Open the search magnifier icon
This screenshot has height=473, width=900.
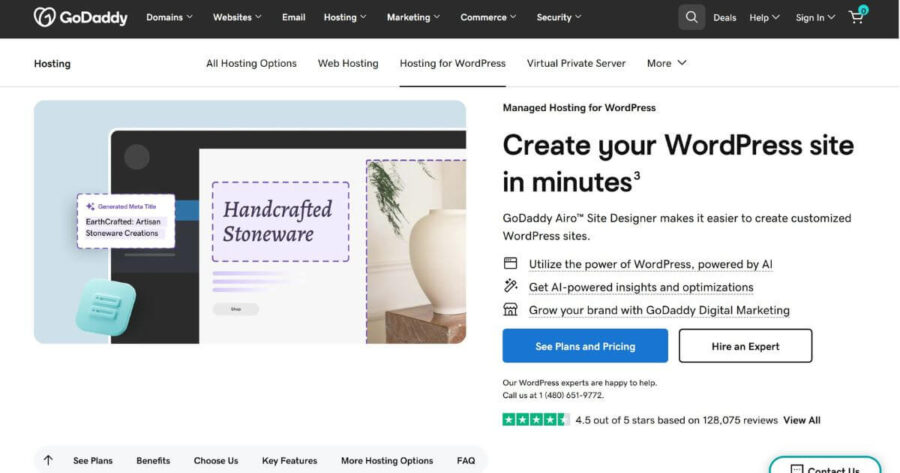click(x=692, y=17)
